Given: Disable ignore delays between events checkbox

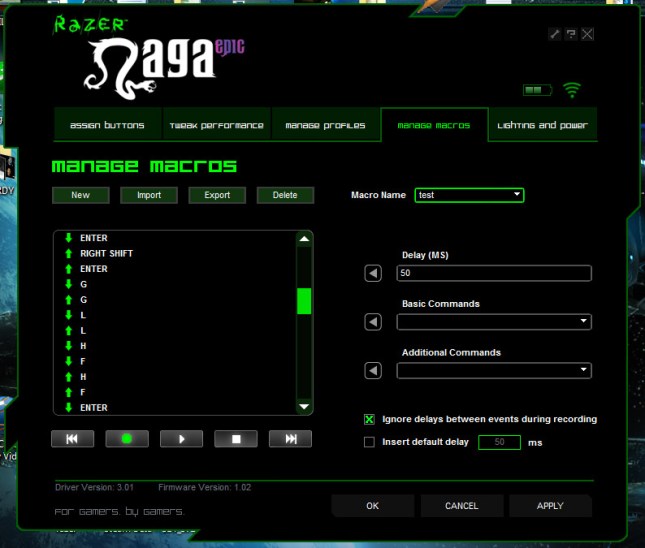Looking at the screenshot, I should click(x=369, y=419).
